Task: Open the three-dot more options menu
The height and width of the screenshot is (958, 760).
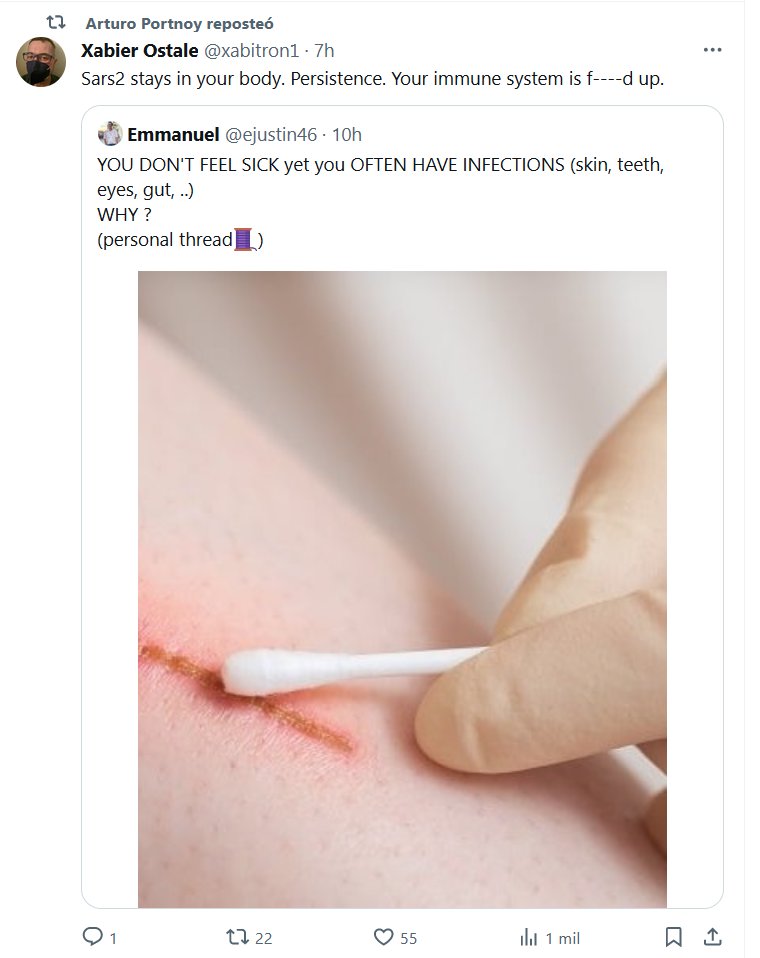Action: [712, 50]
